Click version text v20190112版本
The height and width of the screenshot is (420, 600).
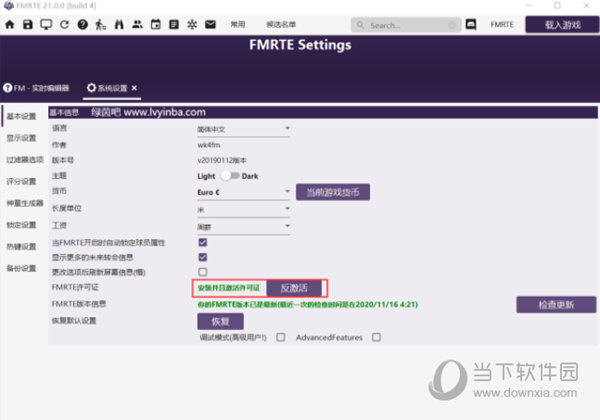point(222,160)
